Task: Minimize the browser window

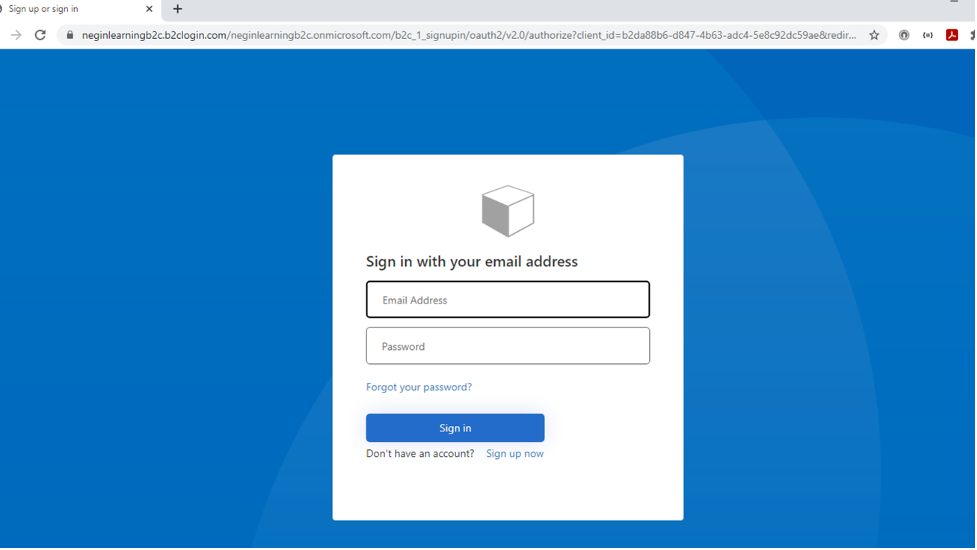Action: coord(953,5)
